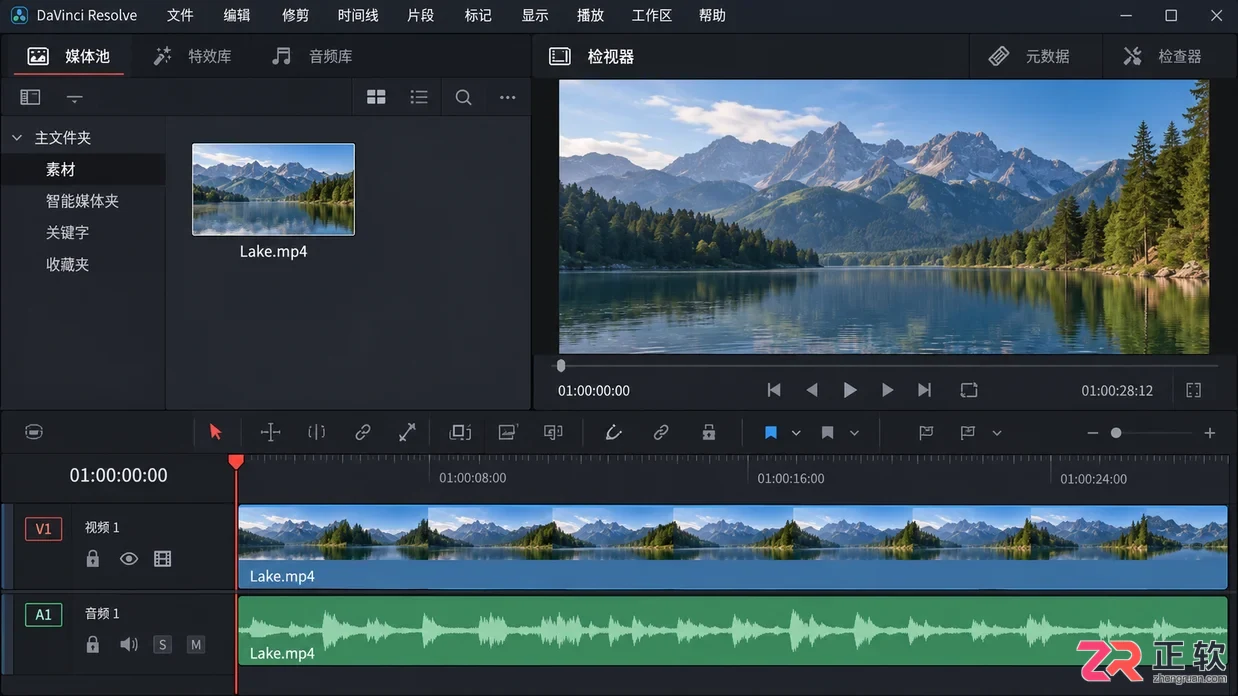The image size is (1238, 696).
Task: Mute the 音频 1 track with M button
Action: (x=196, y=645)
